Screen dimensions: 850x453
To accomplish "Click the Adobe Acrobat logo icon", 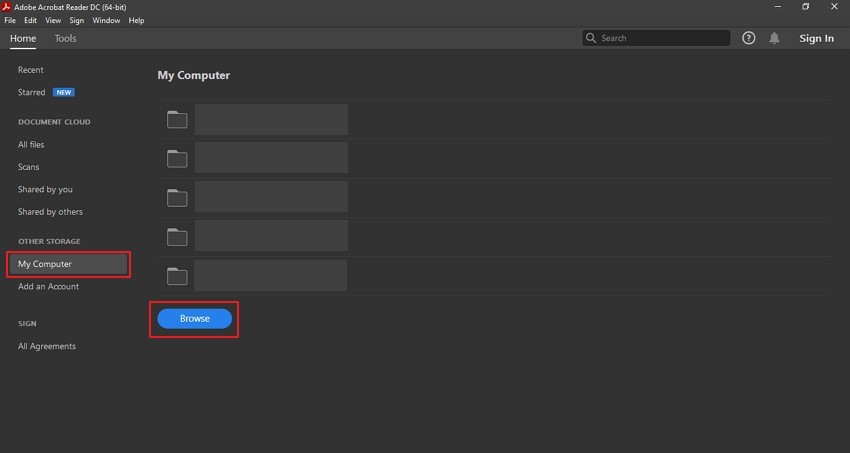I will [x=9, y=7].
